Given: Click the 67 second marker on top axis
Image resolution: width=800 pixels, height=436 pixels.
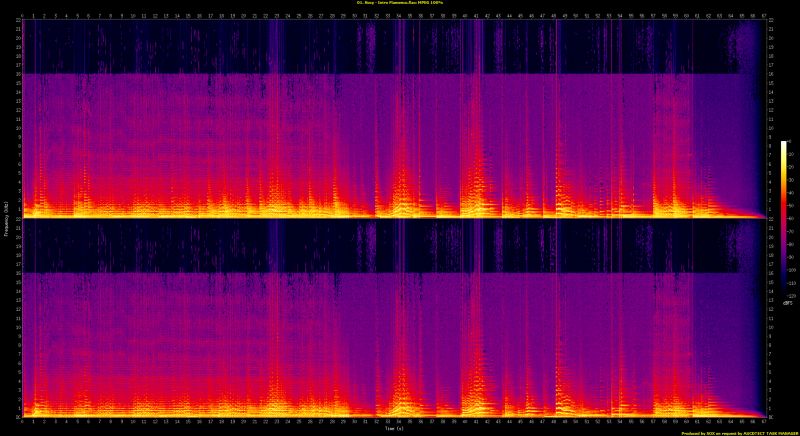Looking at the screenshot, I should (x=763, y=17).
